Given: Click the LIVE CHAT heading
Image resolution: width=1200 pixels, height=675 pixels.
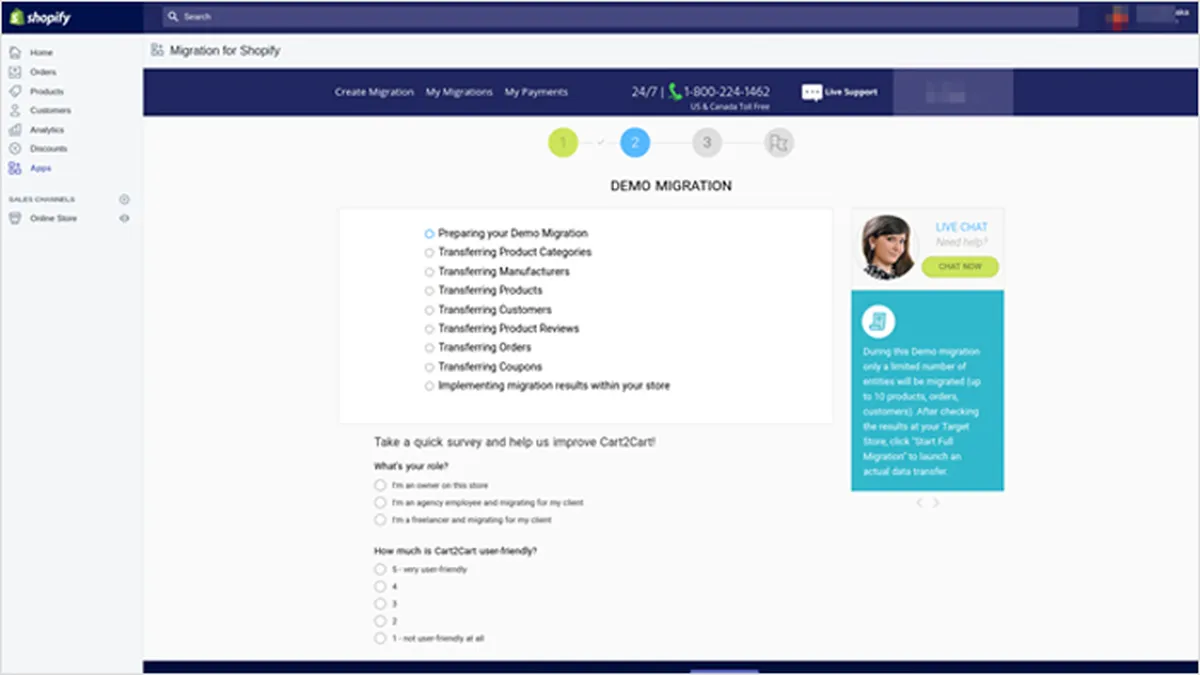Looking at the screenshot, I should 961,227.
